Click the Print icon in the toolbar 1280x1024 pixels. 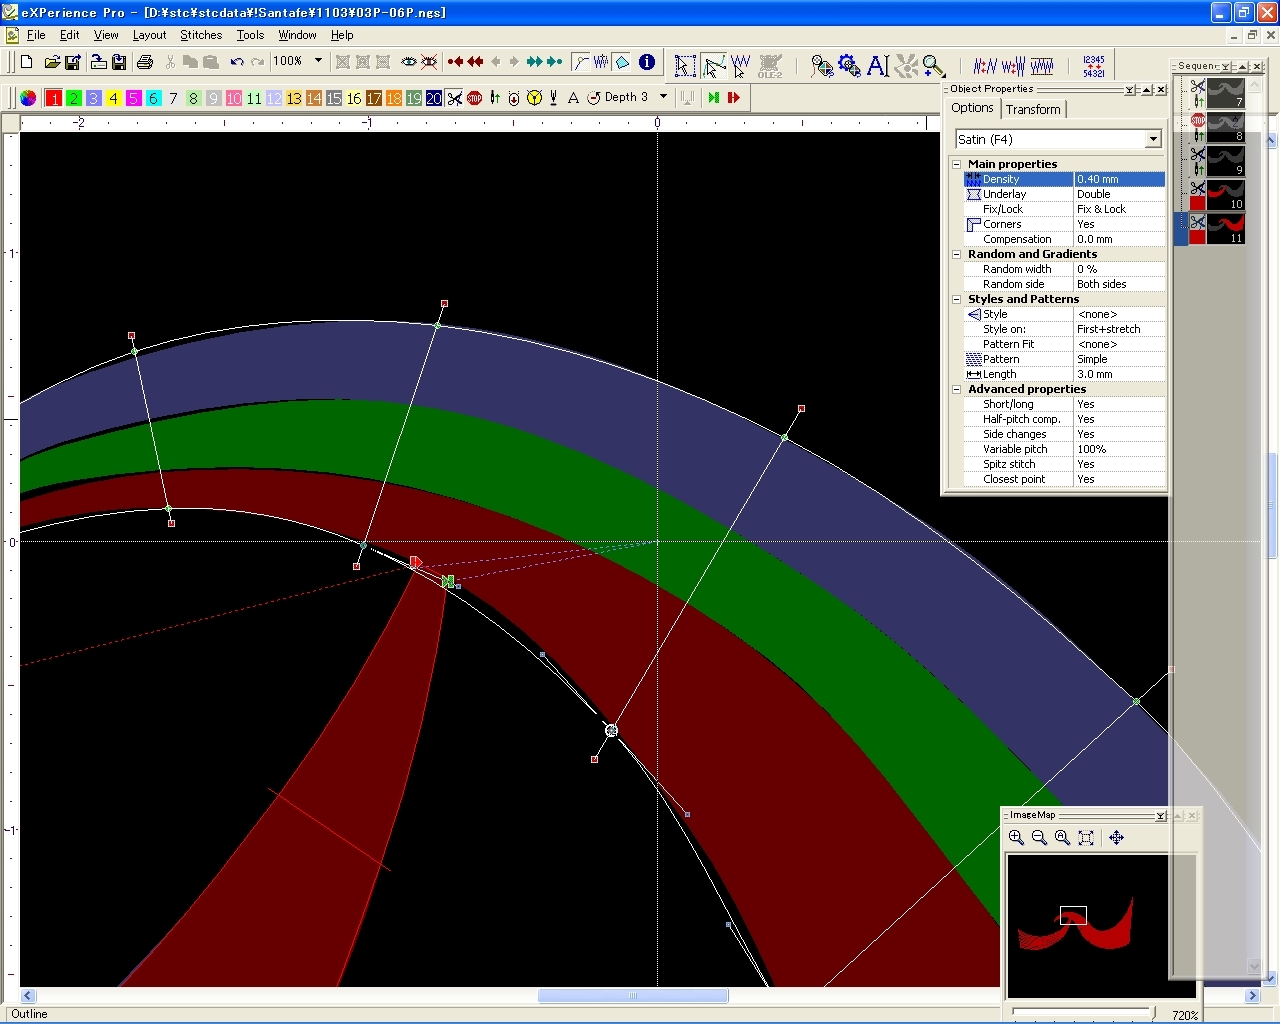pyautogui.click(x=144, y=62)
